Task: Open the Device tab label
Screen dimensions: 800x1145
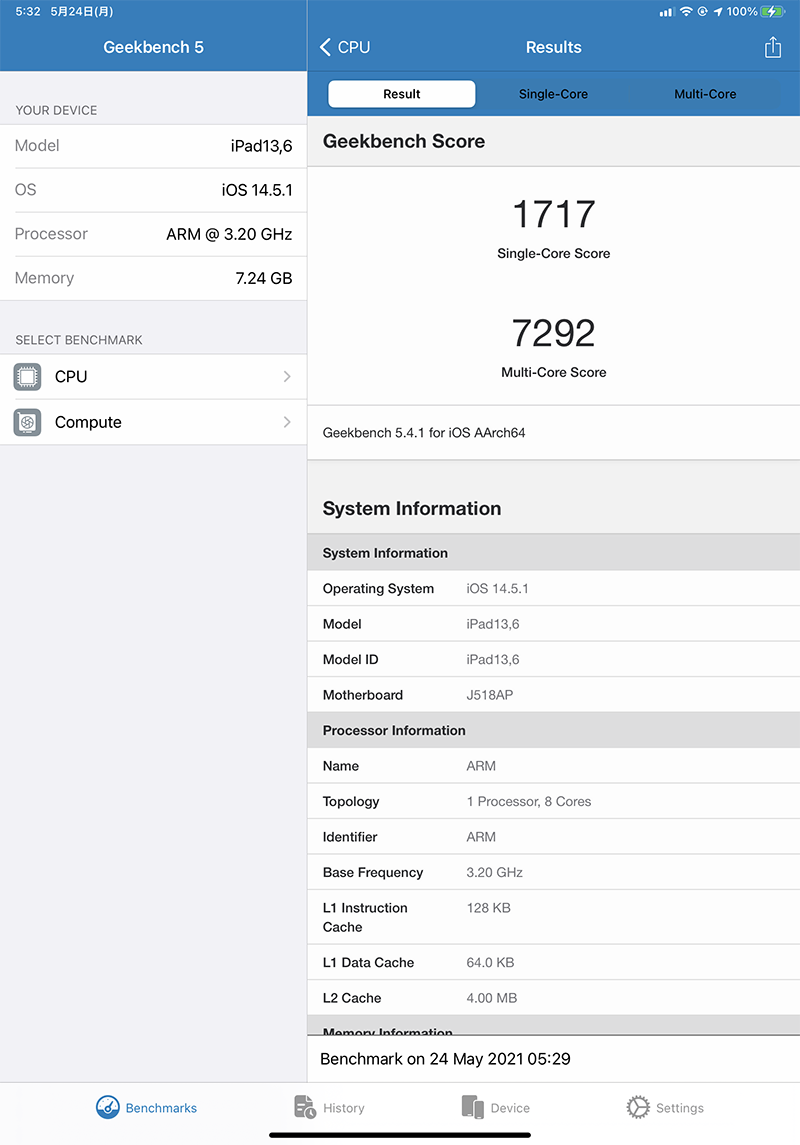Action: (x=510, y=1108)
